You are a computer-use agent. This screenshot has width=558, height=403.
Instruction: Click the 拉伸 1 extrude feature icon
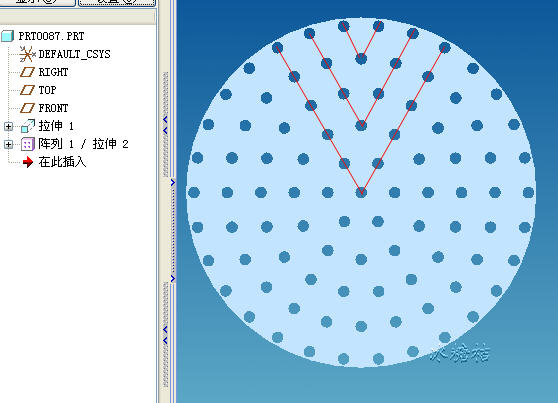click(27, 126)
